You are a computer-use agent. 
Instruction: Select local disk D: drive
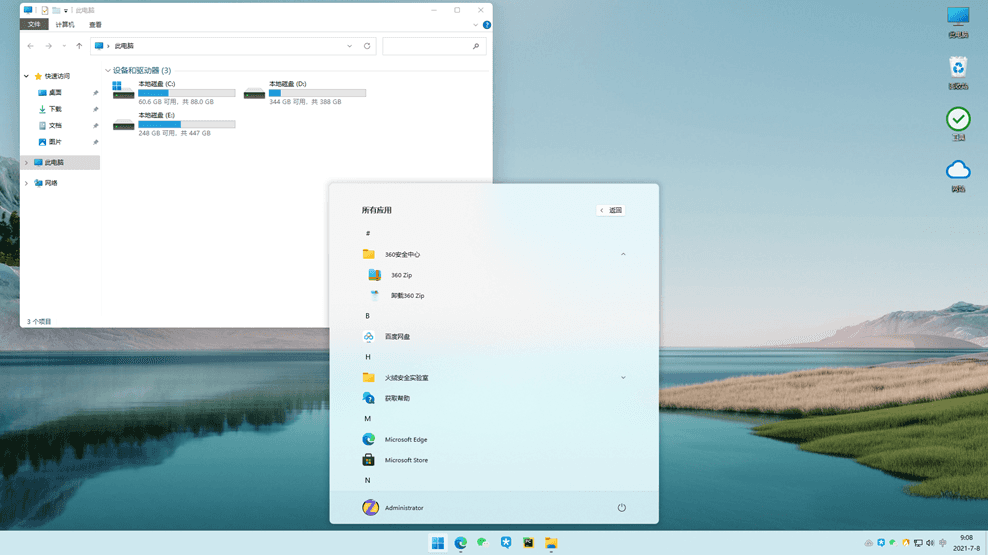(x=305, y=92)
